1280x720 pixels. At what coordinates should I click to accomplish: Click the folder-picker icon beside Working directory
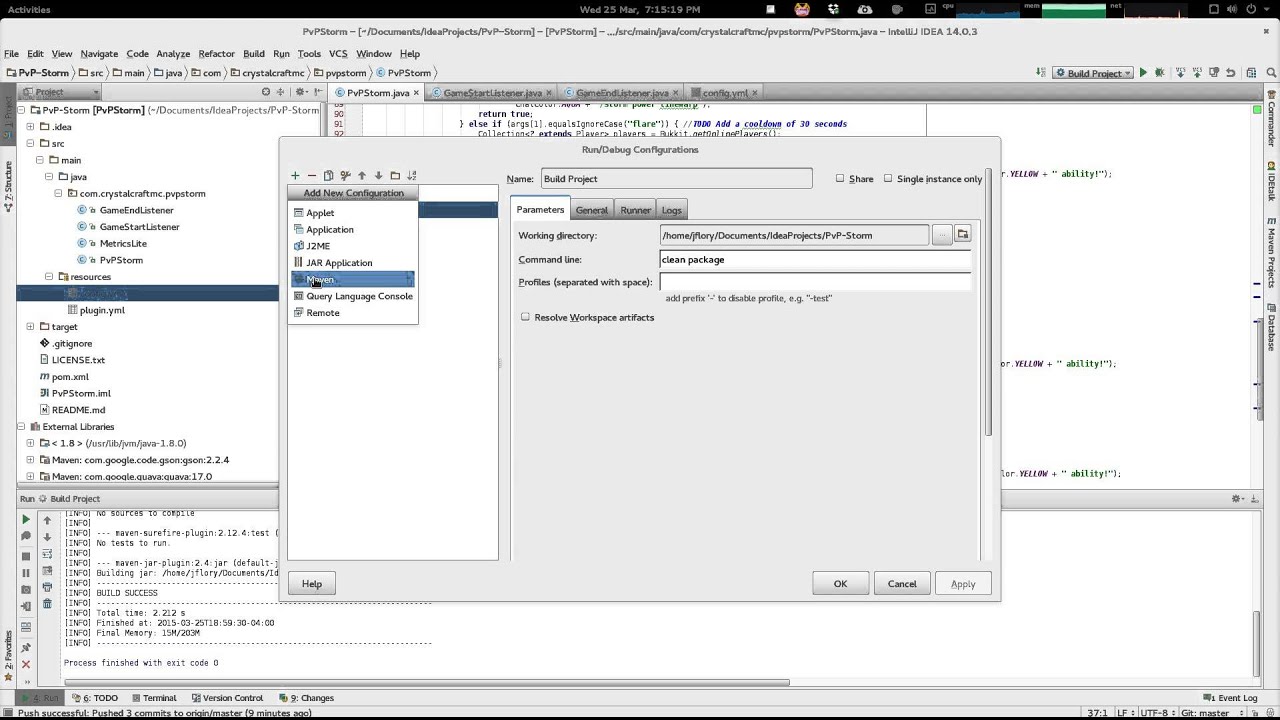[x=963, y=235]
